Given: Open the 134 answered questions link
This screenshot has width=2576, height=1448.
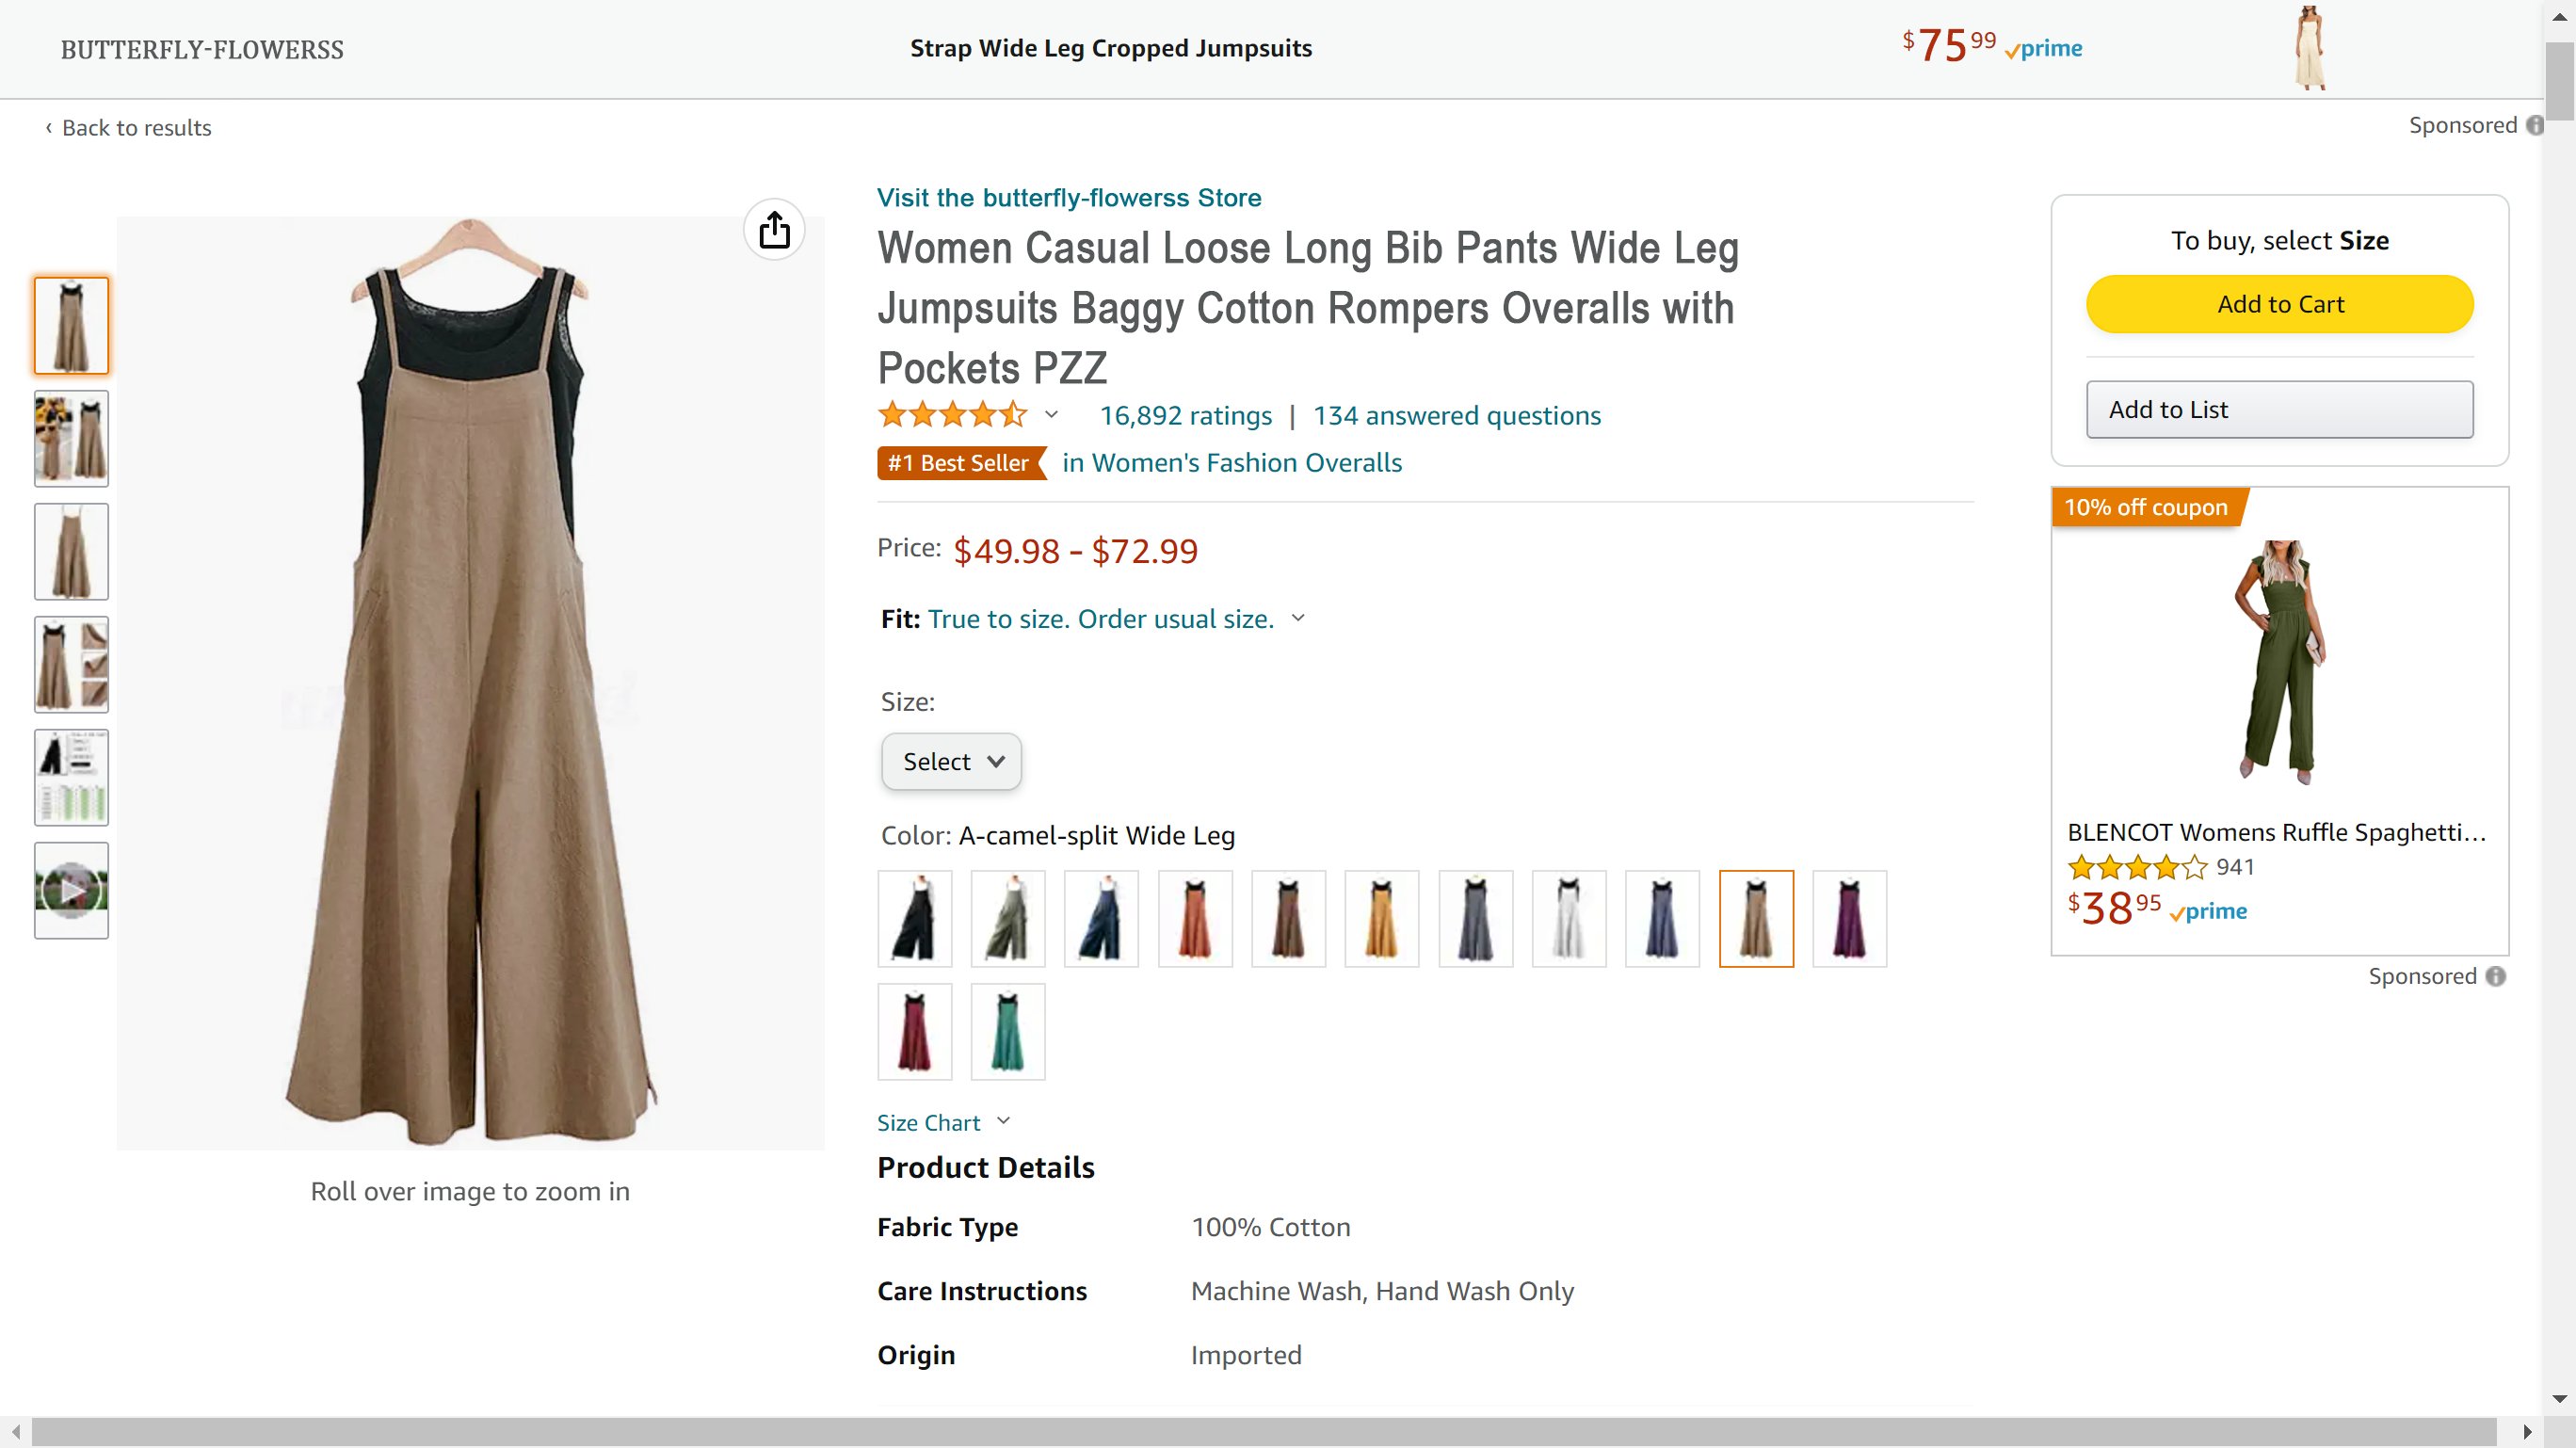Looking at the screenshot, I should pyautogui.click(x=1456, y=415).
